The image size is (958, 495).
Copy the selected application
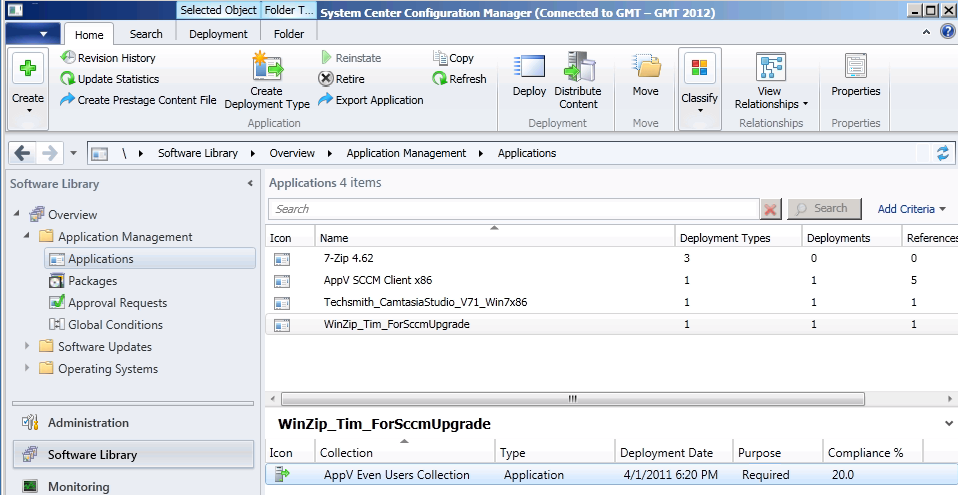[x=453, y=58]
